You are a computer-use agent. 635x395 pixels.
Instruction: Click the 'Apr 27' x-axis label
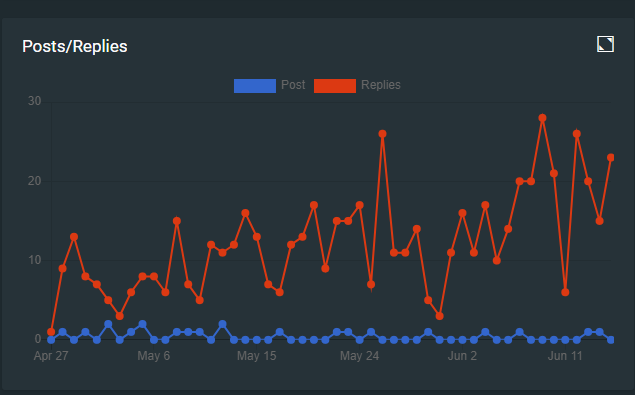pyautogui.click(x=51, y=356)
